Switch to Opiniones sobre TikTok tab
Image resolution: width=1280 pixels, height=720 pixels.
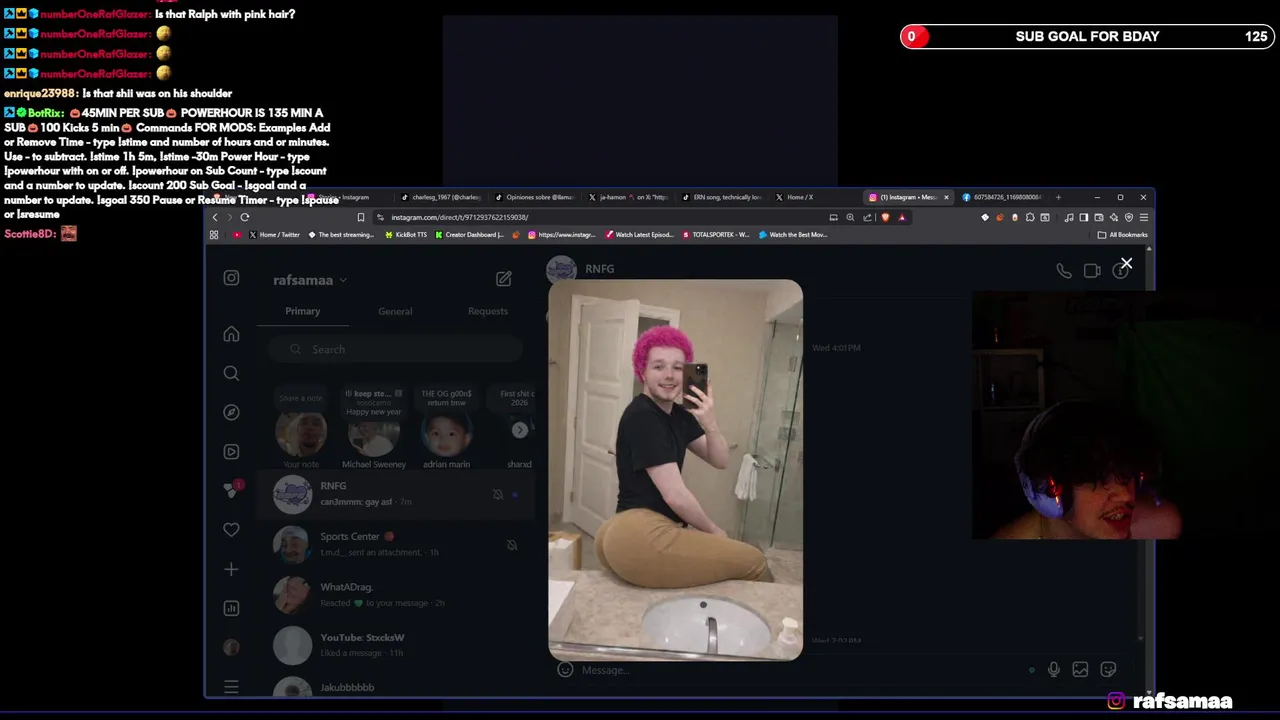pyautogui.click(x=535, y=197)
